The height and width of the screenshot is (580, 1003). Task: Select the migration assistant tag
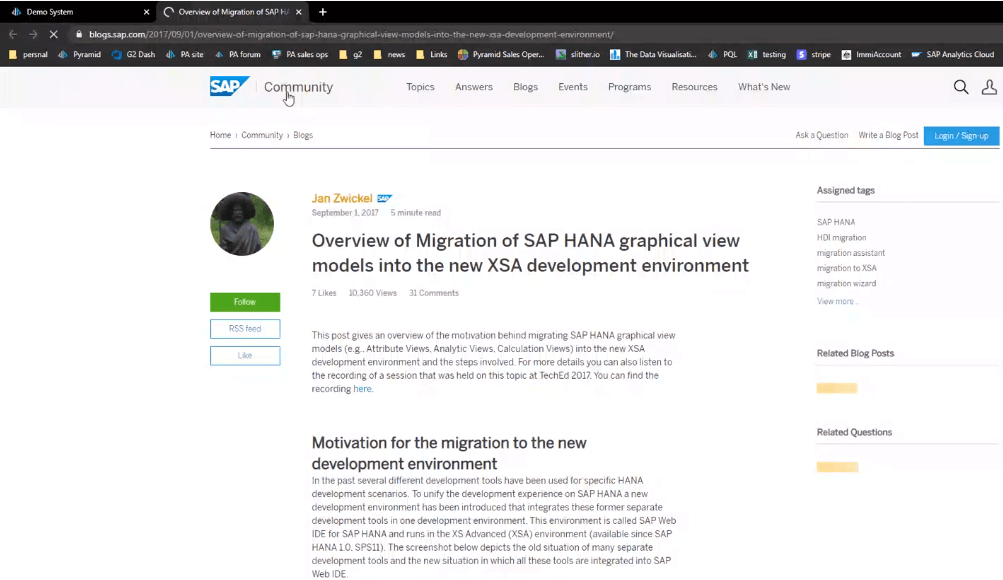[x=851, y=253]
